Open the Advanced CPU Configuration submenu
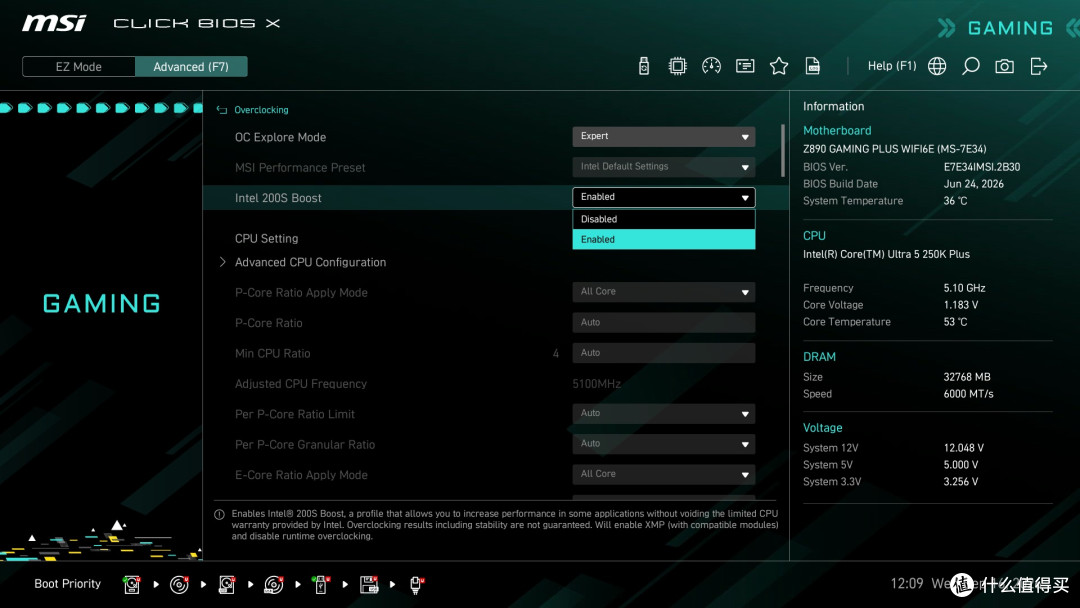1080x608 pixels. coord(310,262)
